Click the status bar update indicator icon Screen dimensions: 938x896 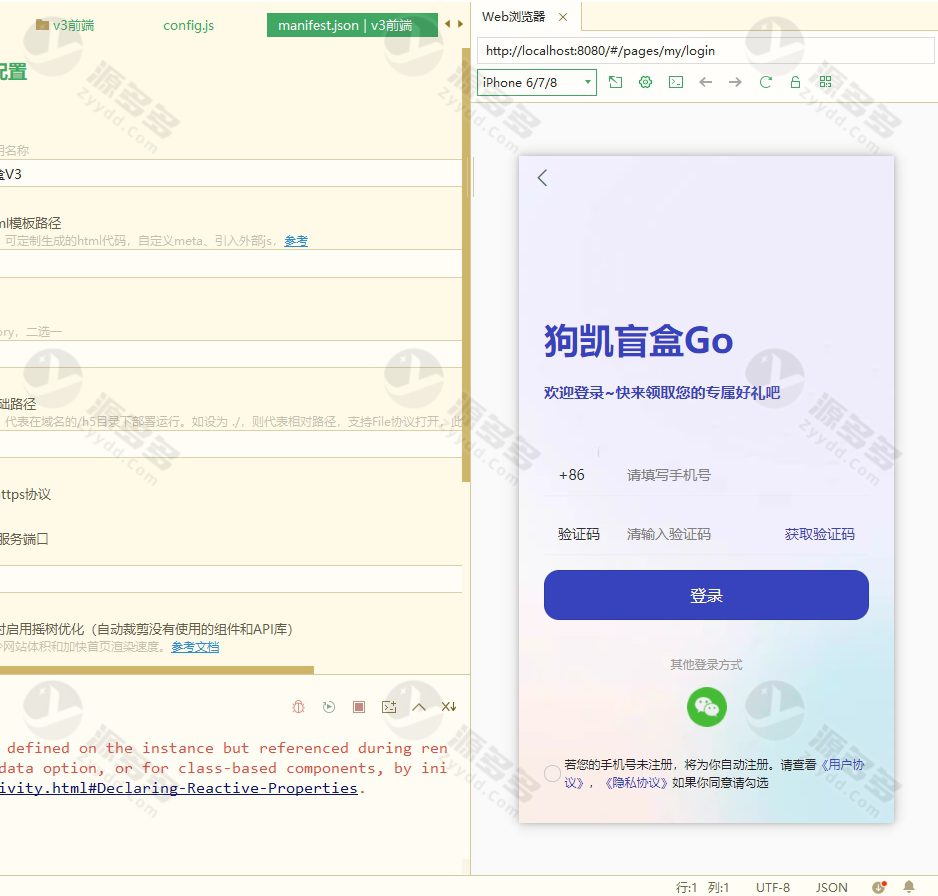(x=879, y=886)
